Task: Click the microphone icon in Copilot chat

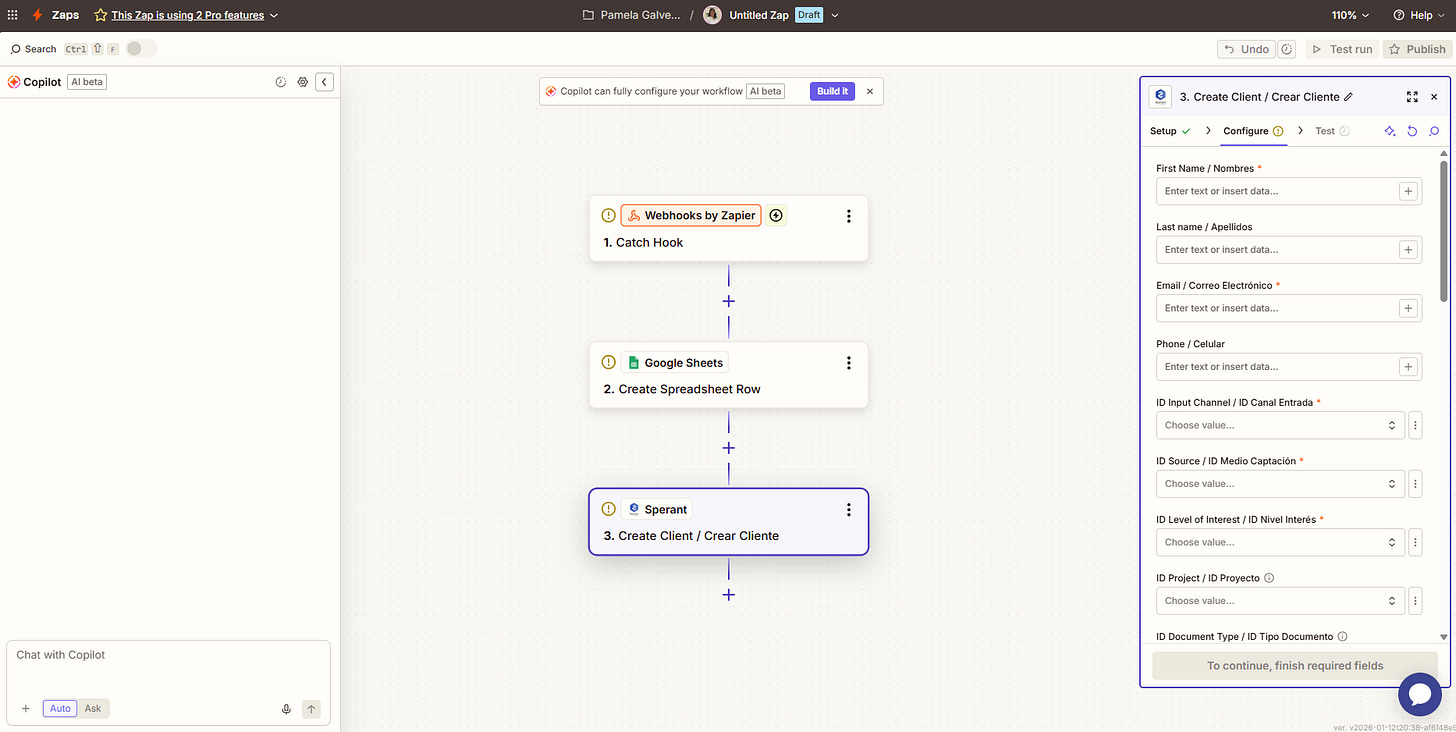Action: (x=286, y=708)
